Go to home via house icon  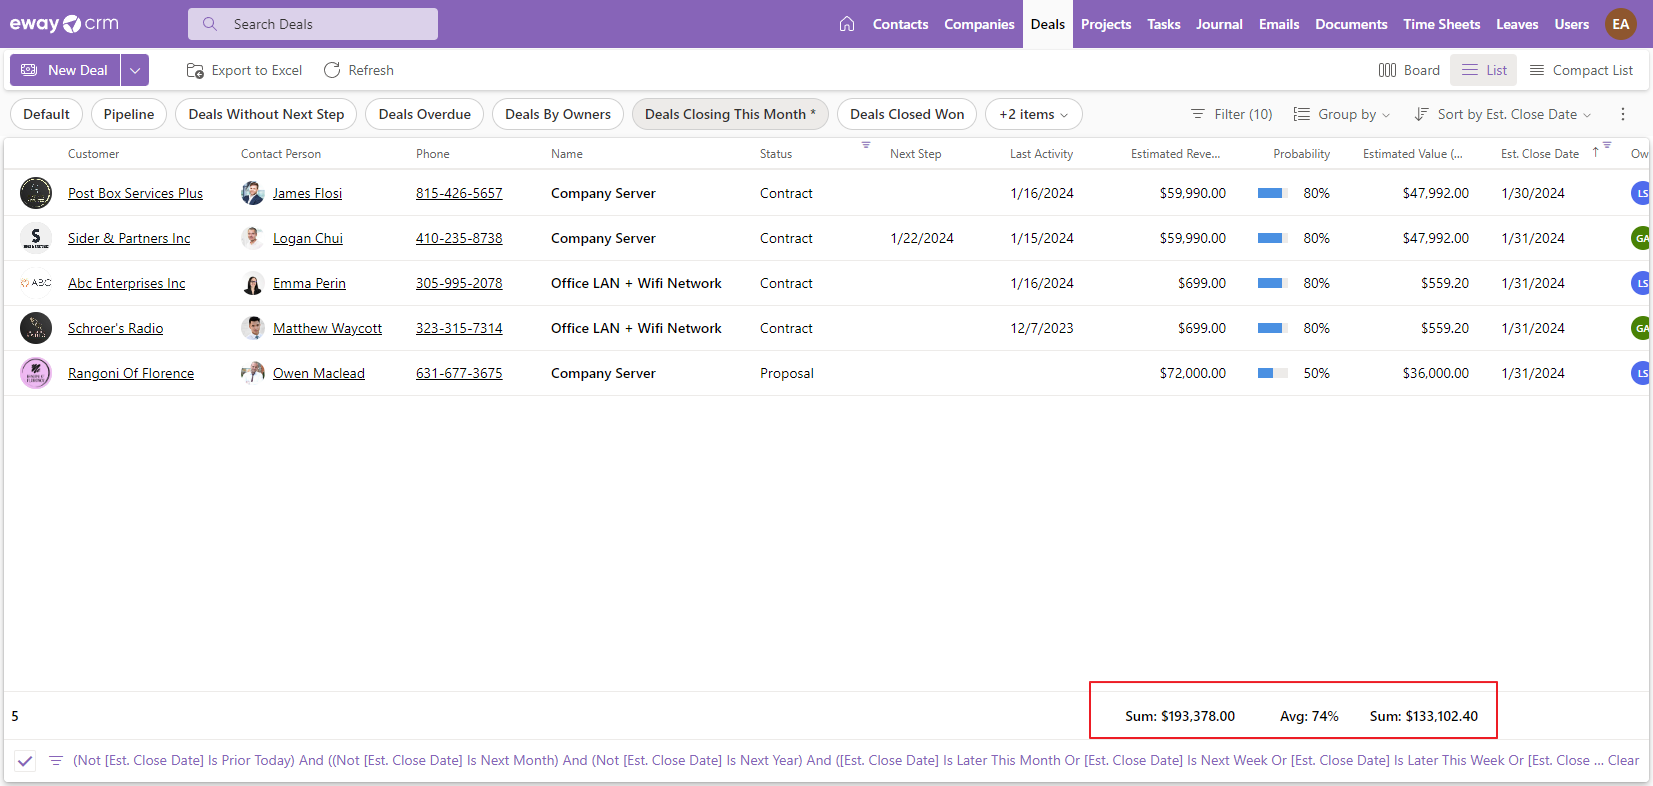pos(847,24)
